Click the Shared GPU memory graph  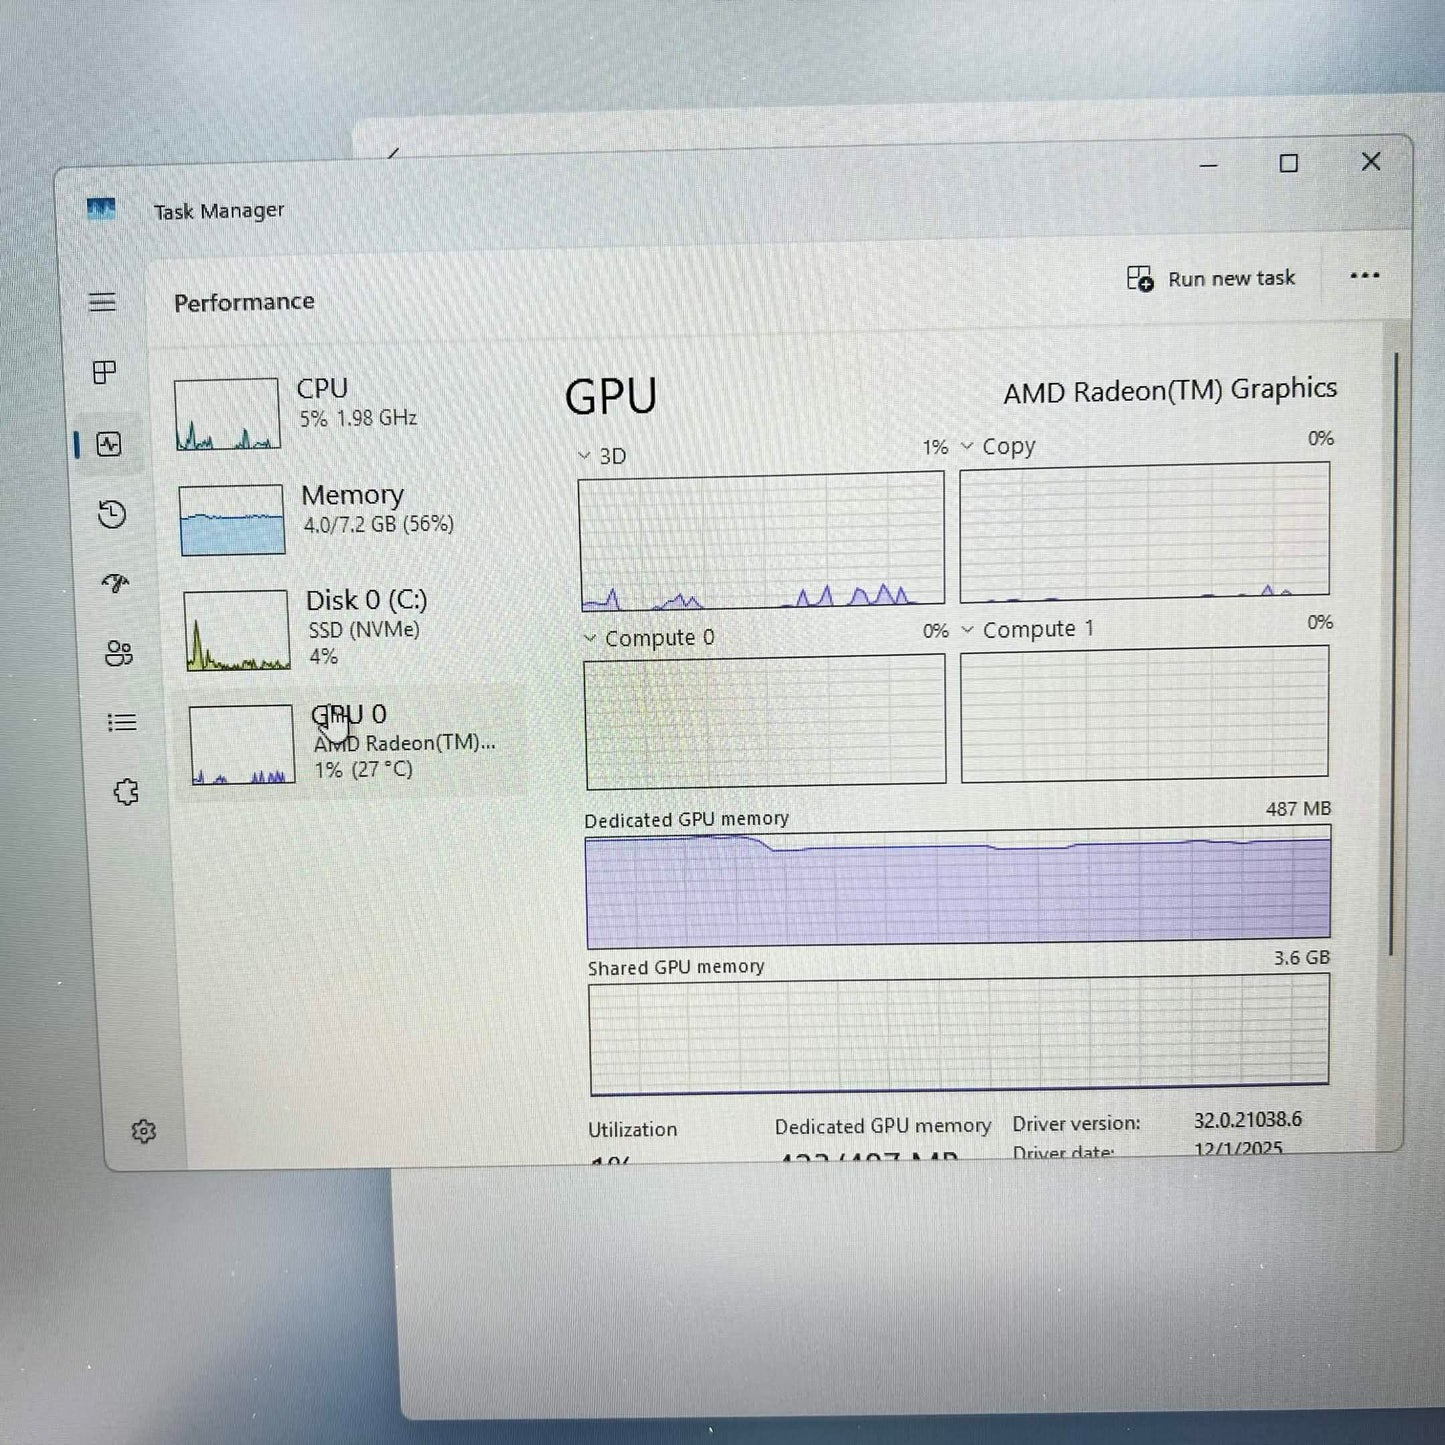(959, 1034)
